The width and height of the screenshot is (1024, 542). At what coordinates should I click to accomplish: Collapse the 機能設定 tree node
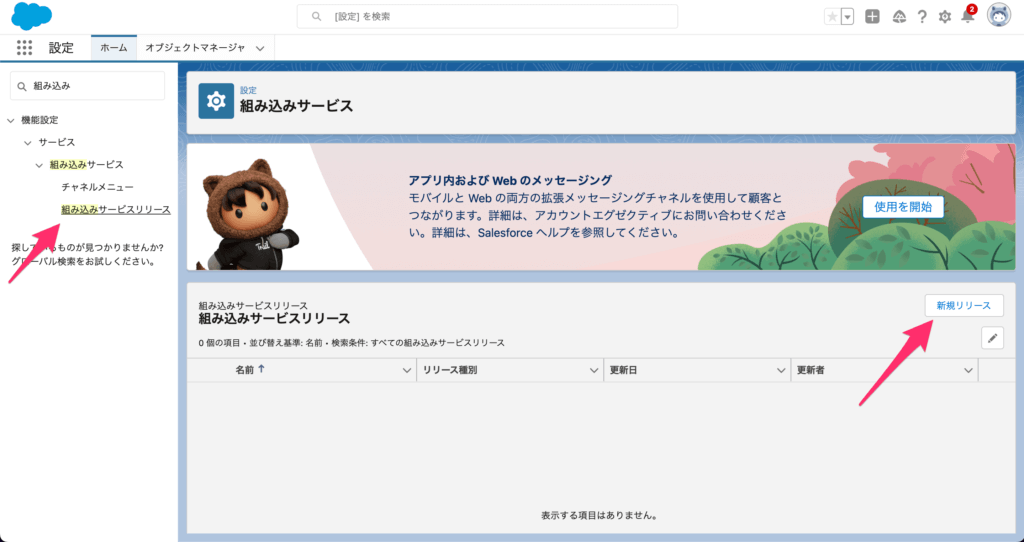coord(10,120)
